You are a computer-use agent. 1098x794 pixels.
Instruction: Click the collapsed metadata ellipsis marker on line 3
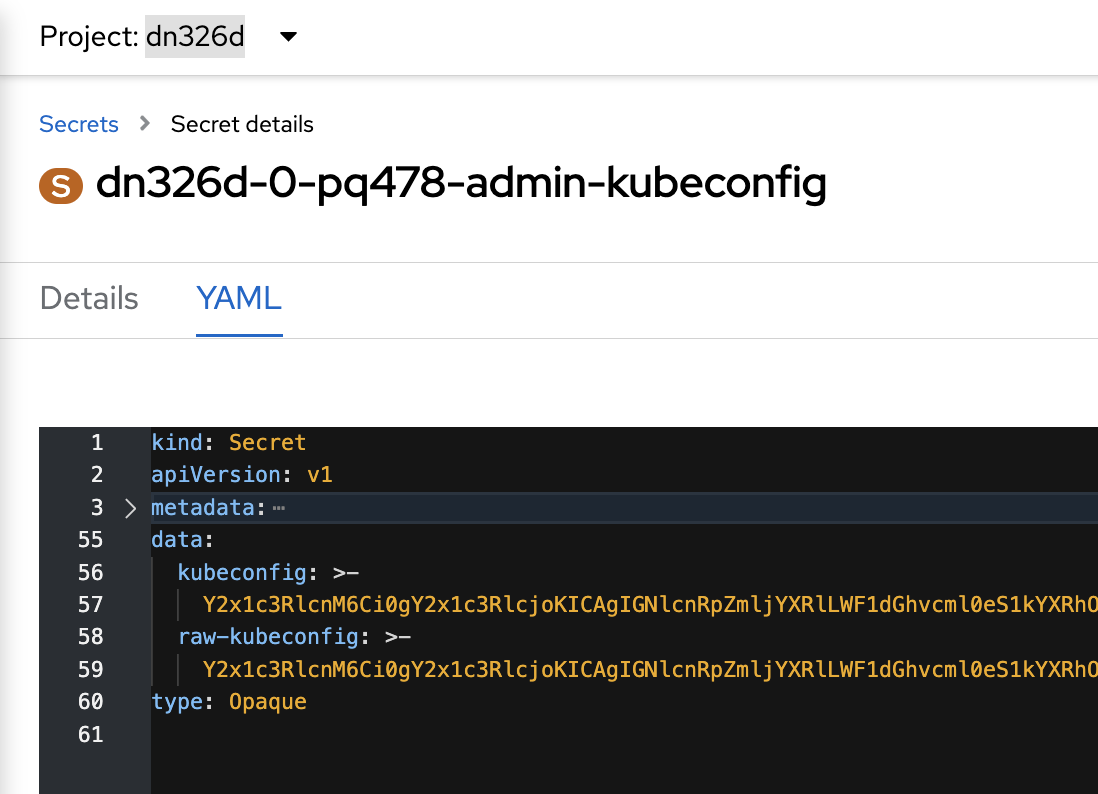(x=278, y=508)
